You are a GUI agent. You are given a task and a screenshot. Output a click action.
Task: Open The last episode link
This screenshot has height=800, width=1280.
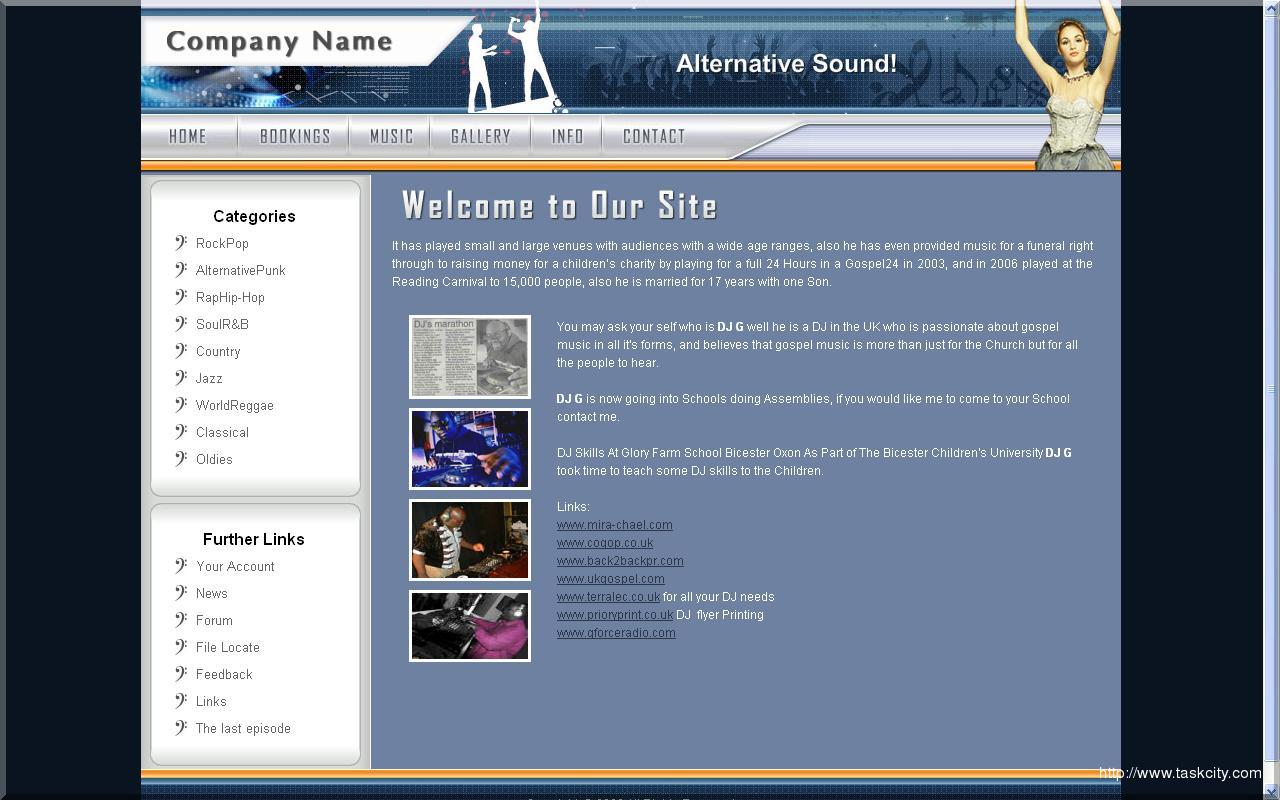pyautogui.click(x=243, y=728)
